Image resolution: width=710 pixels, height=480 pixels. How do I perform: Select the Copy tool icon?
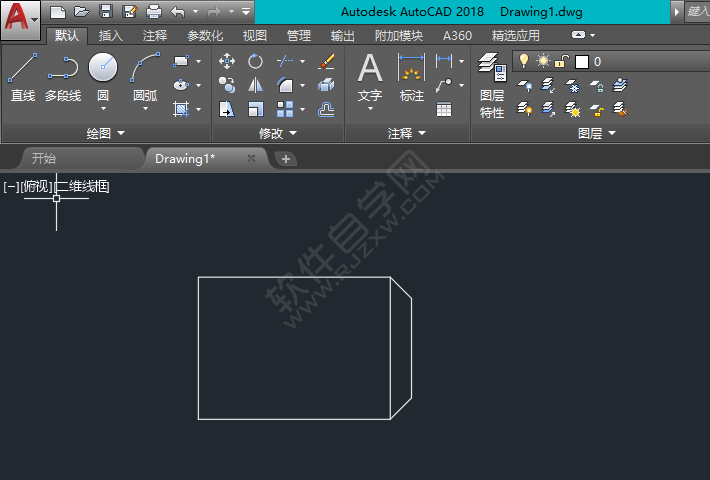pyautogui.click(x=227, y=85)
